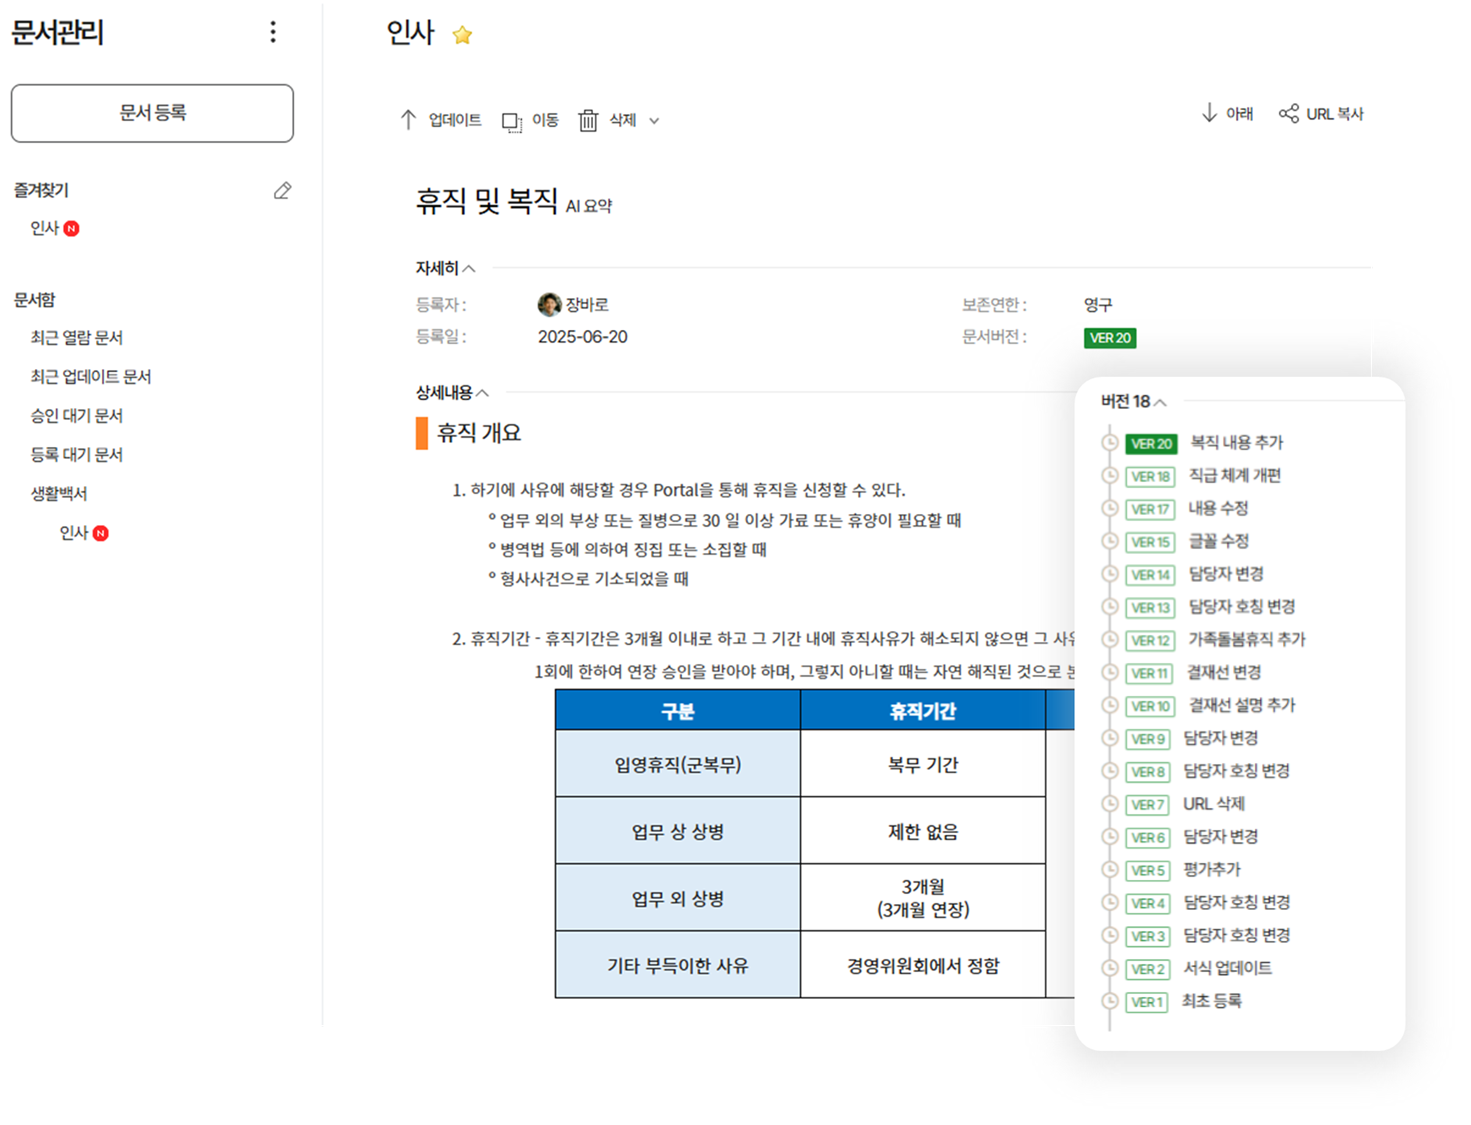Screen dimensions: 1471x1125
Task: Open the 문서관리 kebab menu
Action: (x=273, y=32)
